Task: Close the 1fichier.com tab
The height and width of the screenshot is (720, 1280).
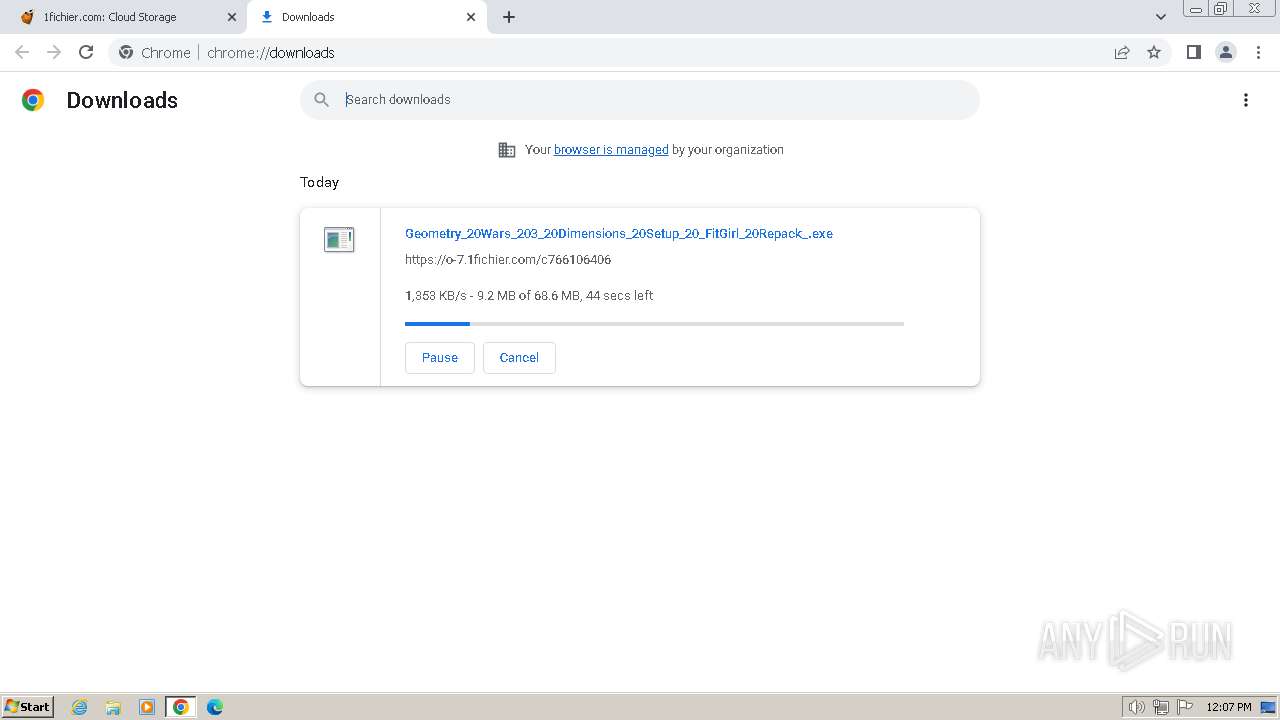Action: (x=232, y=17)
